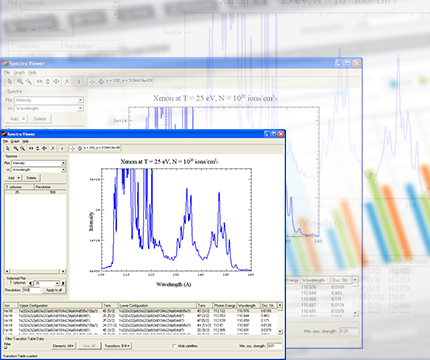Screen dimensions: 430x360
Task: Select the vertical pan arrows tool
Action: 38,148
